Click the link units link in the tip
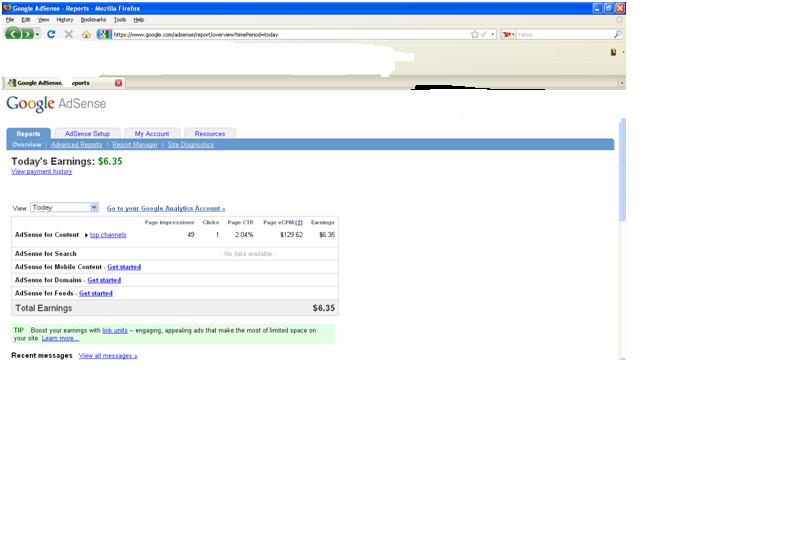 (x=115, y=331)
